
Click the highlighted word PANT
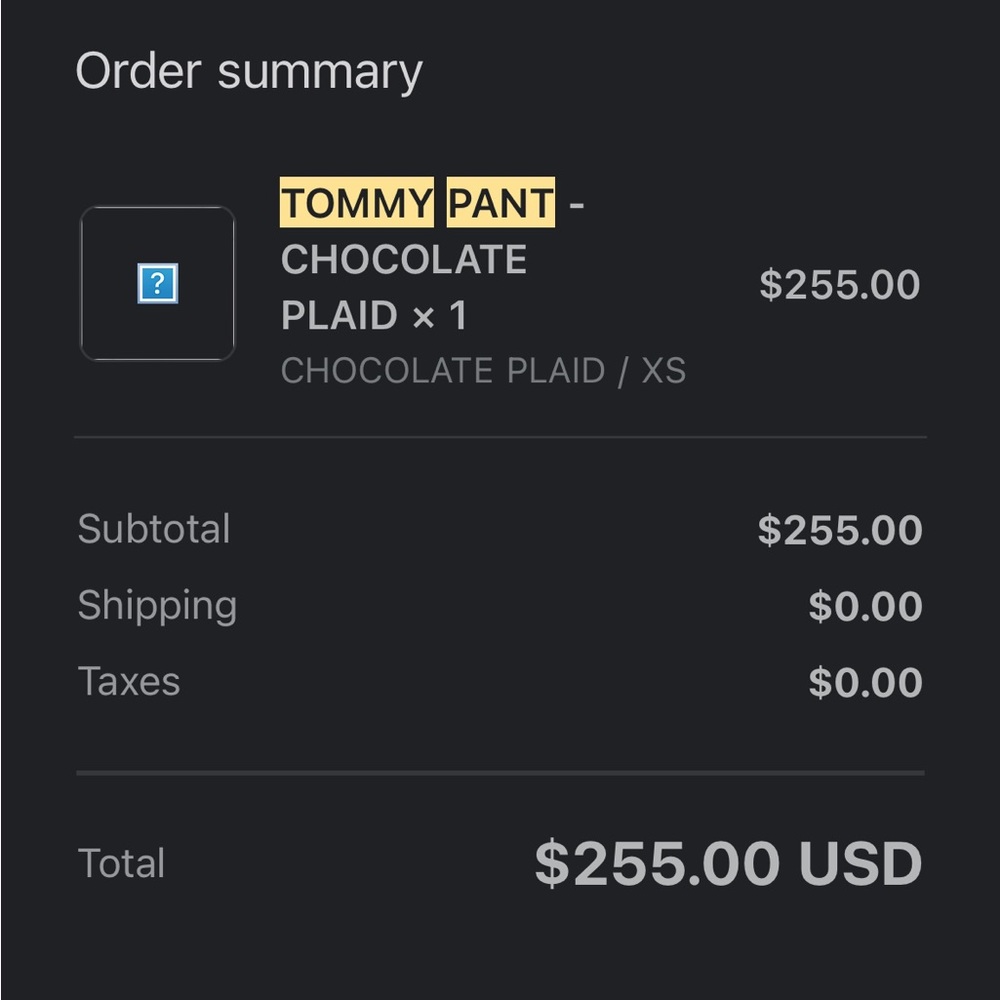[x=500, y=203]
